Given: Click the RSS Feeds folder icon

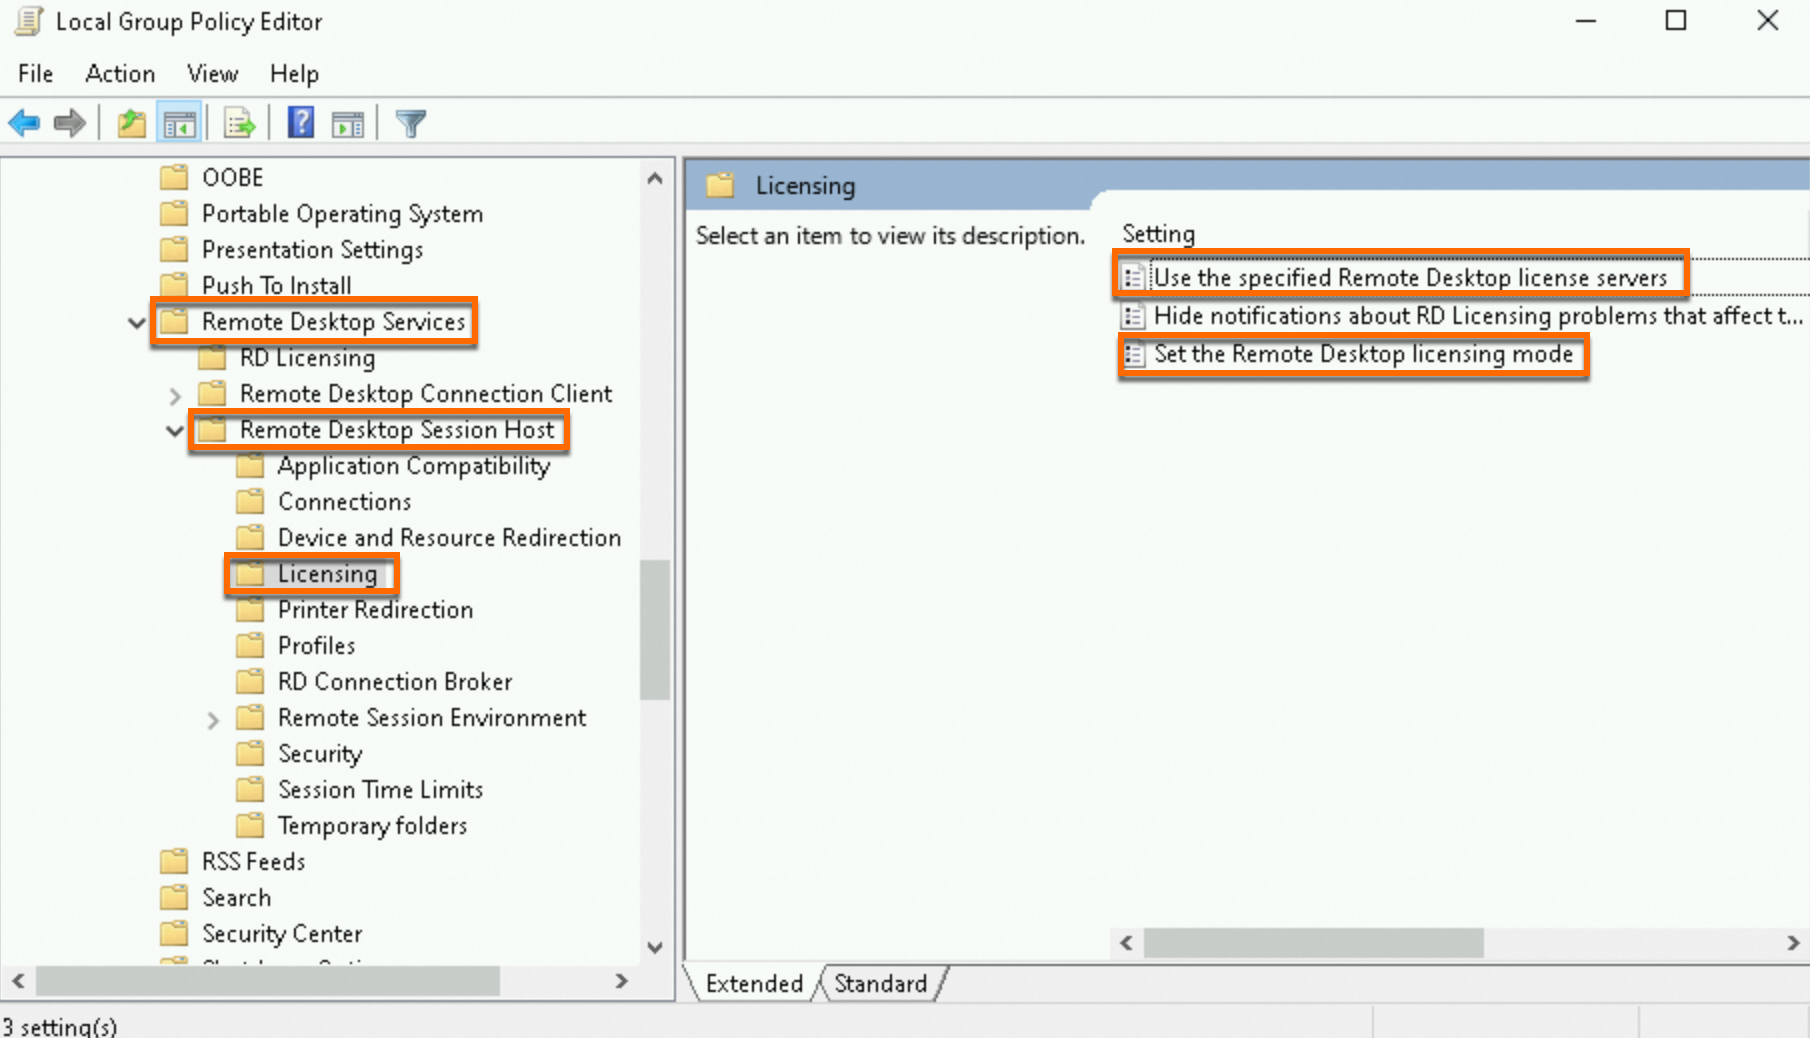Looking at the screenshot, I should coord(175,862).
